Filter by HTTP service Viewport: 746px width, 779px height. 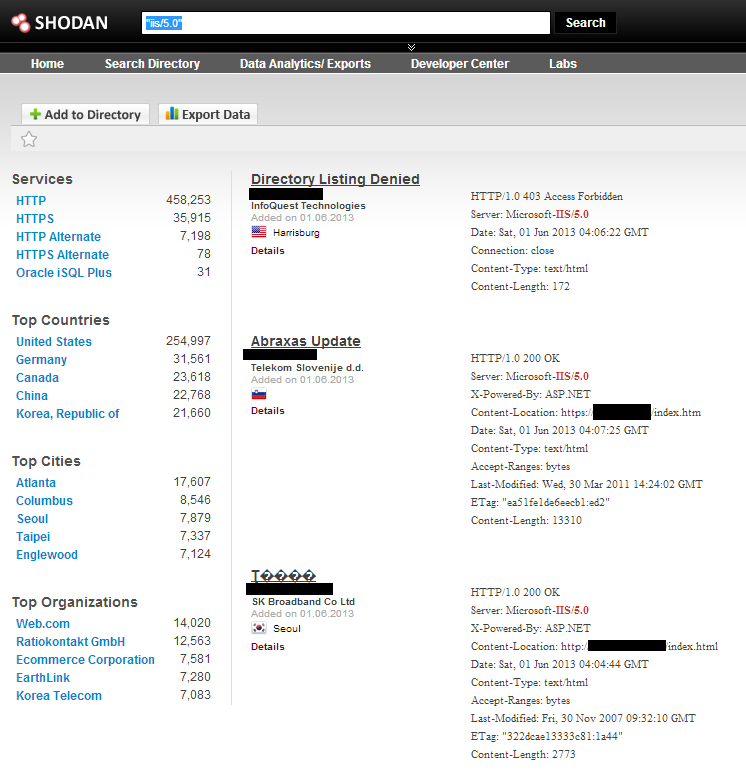[x=31, y=200]
